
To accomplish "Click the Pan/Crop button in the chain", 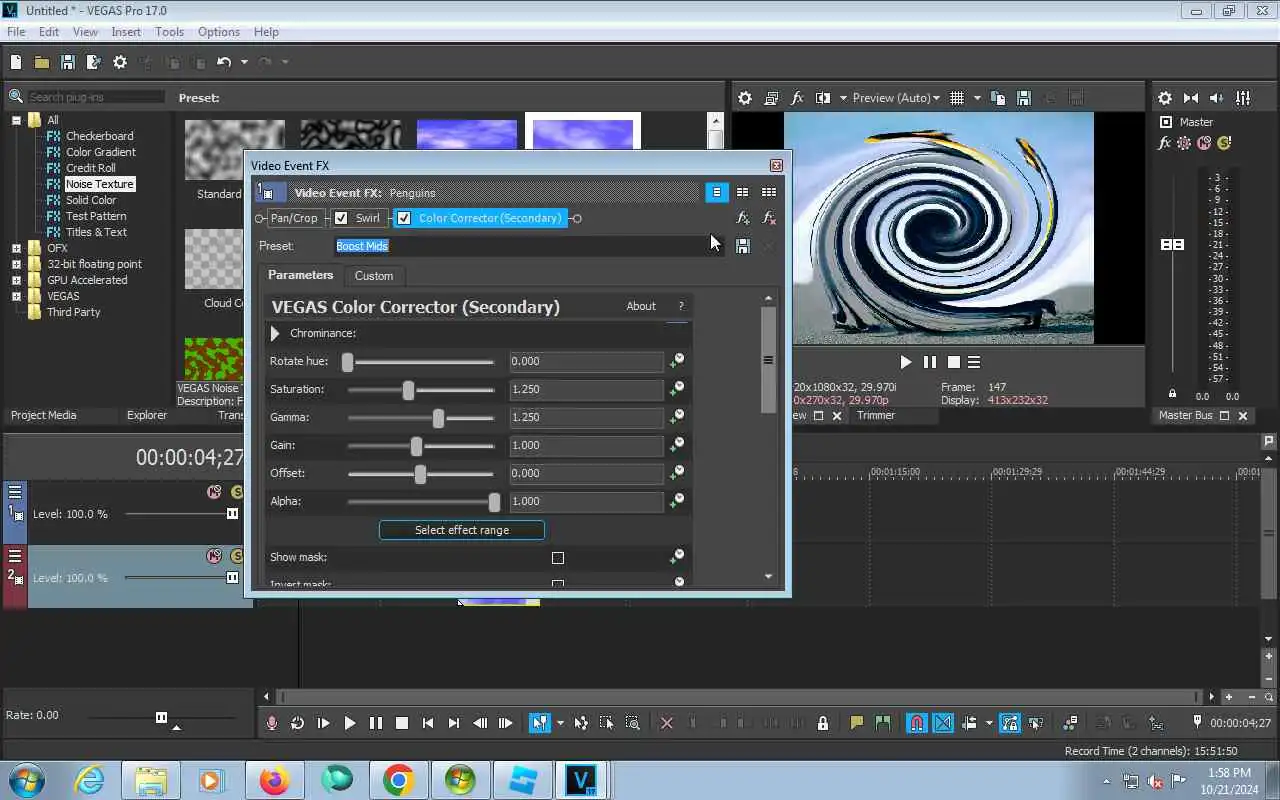I will (x=294, y=218).
